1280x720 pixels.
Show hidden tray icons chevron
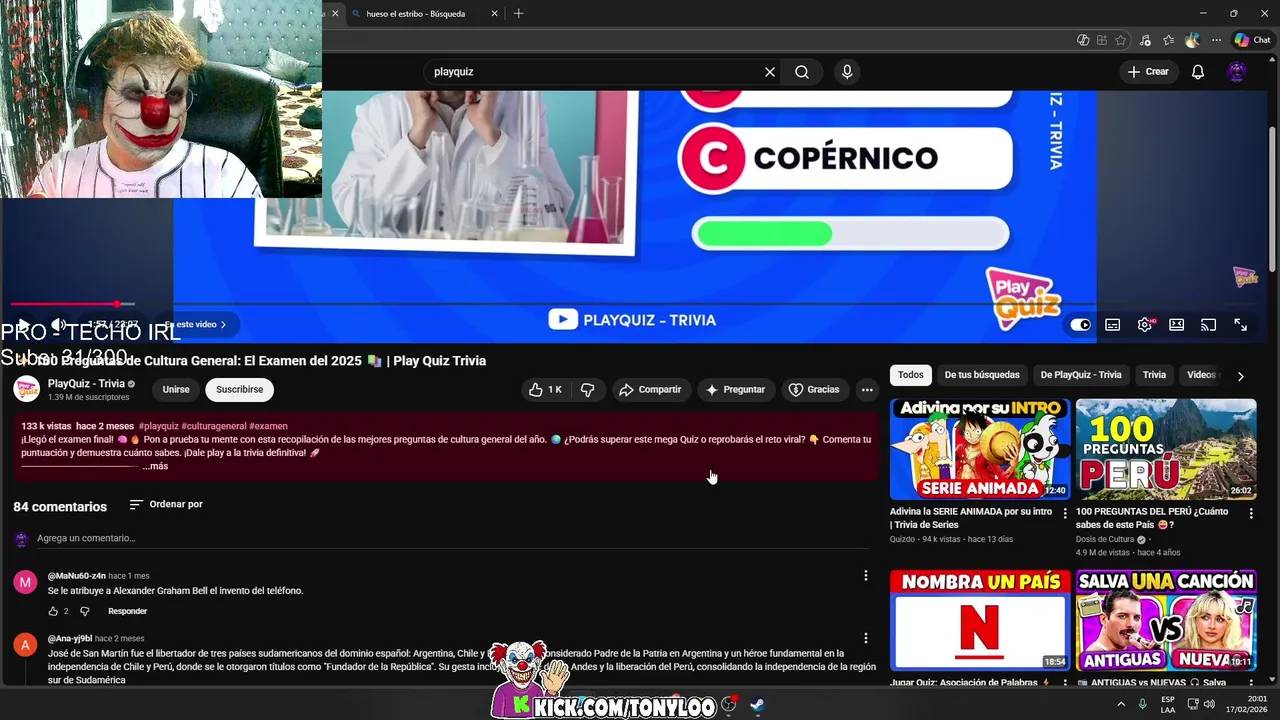[x=1121, y=705]
